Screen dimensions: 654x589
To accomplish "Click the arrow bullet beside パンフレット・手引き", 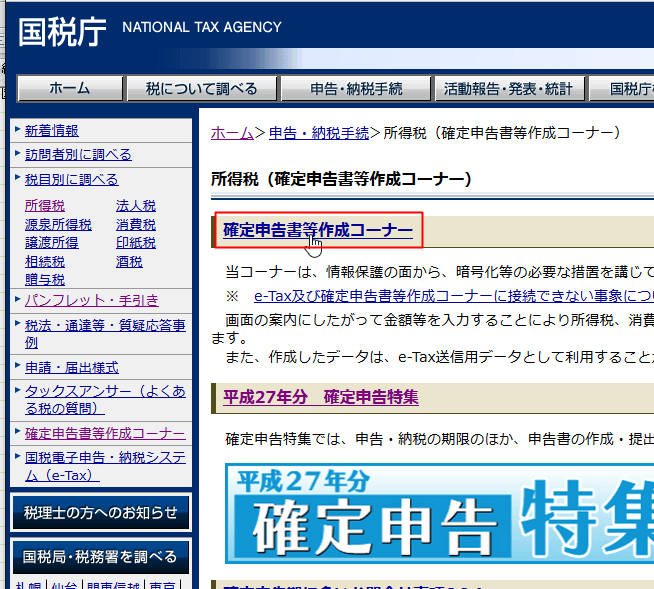I will coord(18,299).
